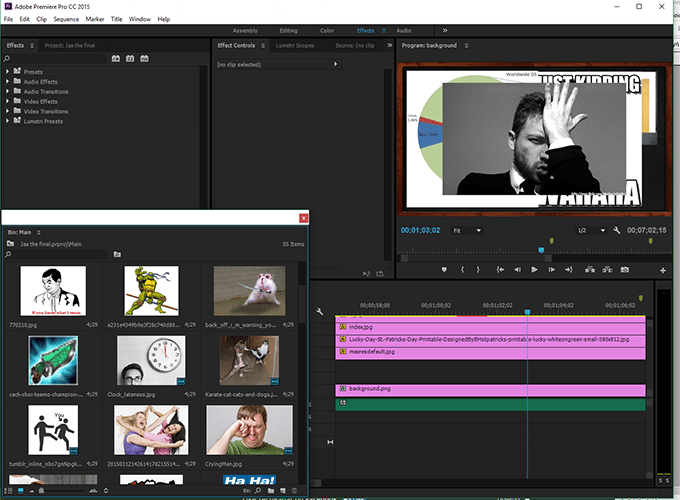Open the Window menu
Viewport: 680px width, 500px height.
[140, 19]
